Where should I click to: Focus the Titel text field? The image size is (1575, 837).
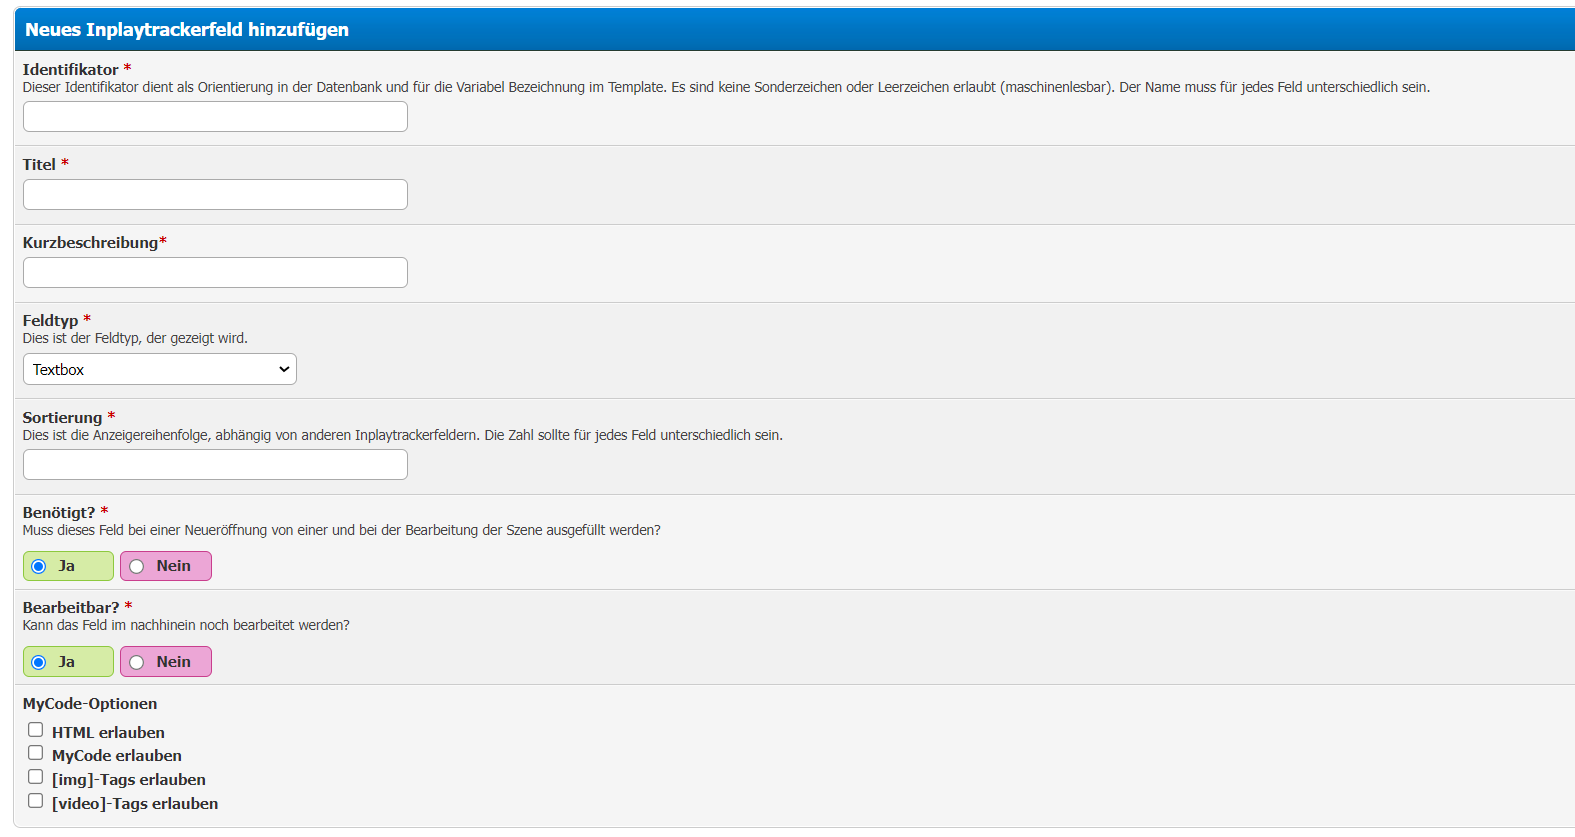click(x=215, y=195)
